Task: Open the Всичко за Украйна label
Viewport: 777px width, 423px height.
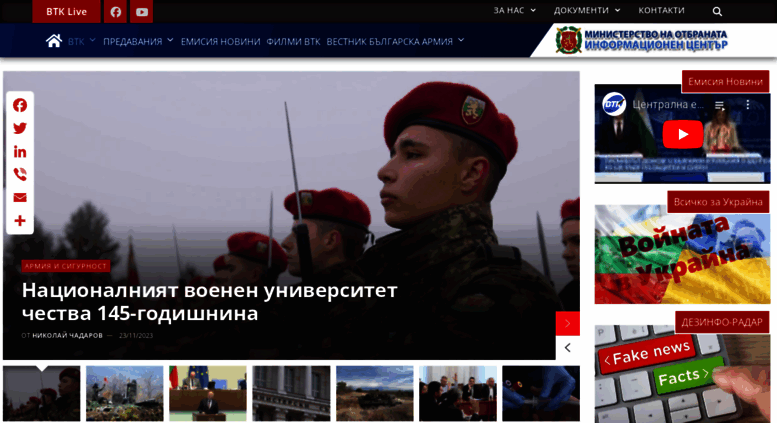Action: [718, 202]
